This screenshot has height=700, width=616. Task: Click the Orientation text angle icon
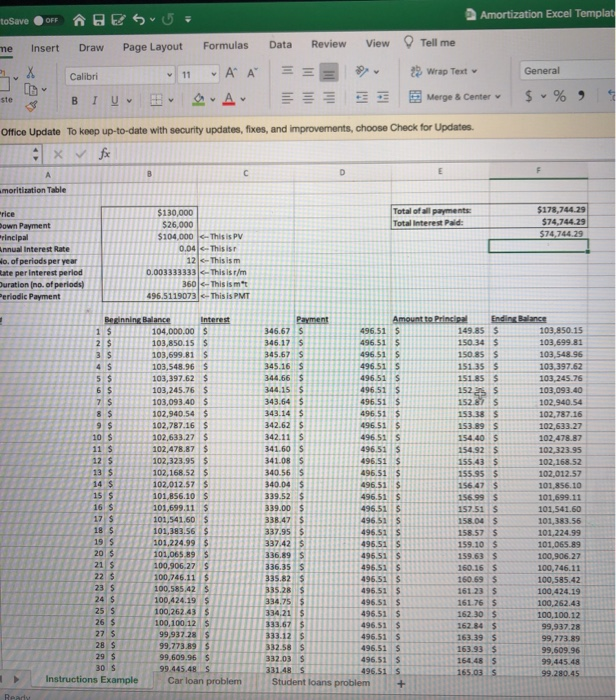(362, 71)
